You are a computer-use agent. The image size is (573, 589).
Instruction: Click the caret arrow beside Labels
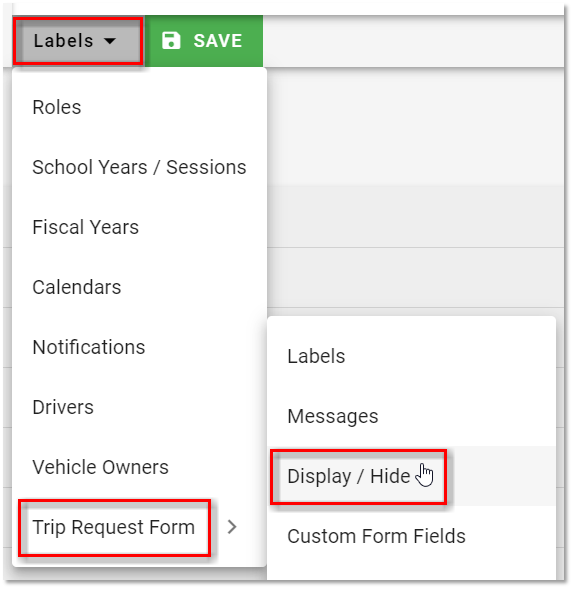point(110,41)
